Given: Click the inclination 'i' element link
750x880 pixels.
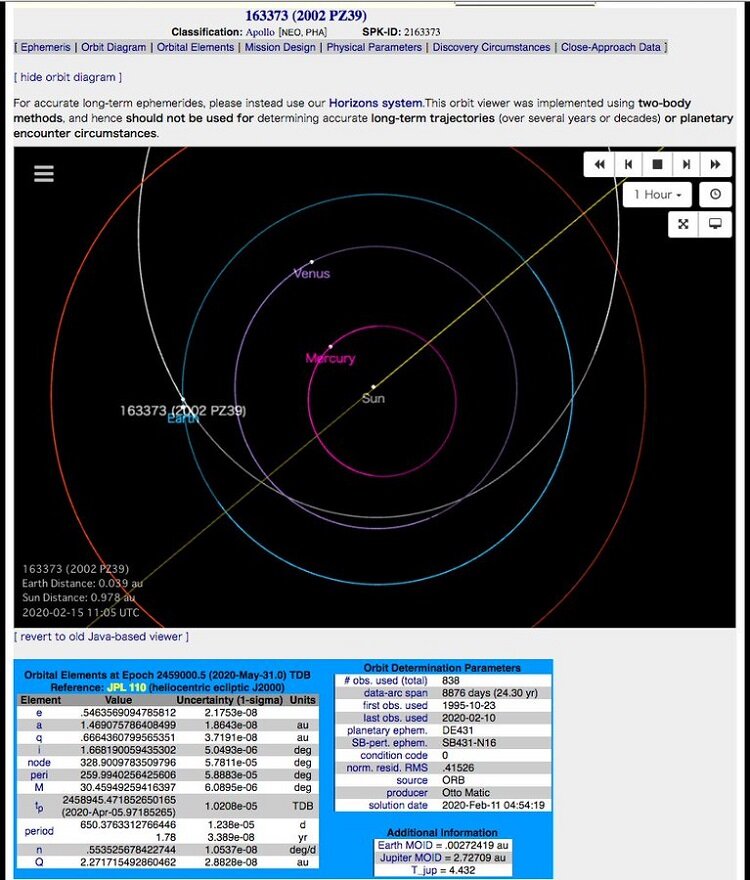Looking at the screenshot, I should click(x=39, y=750).
